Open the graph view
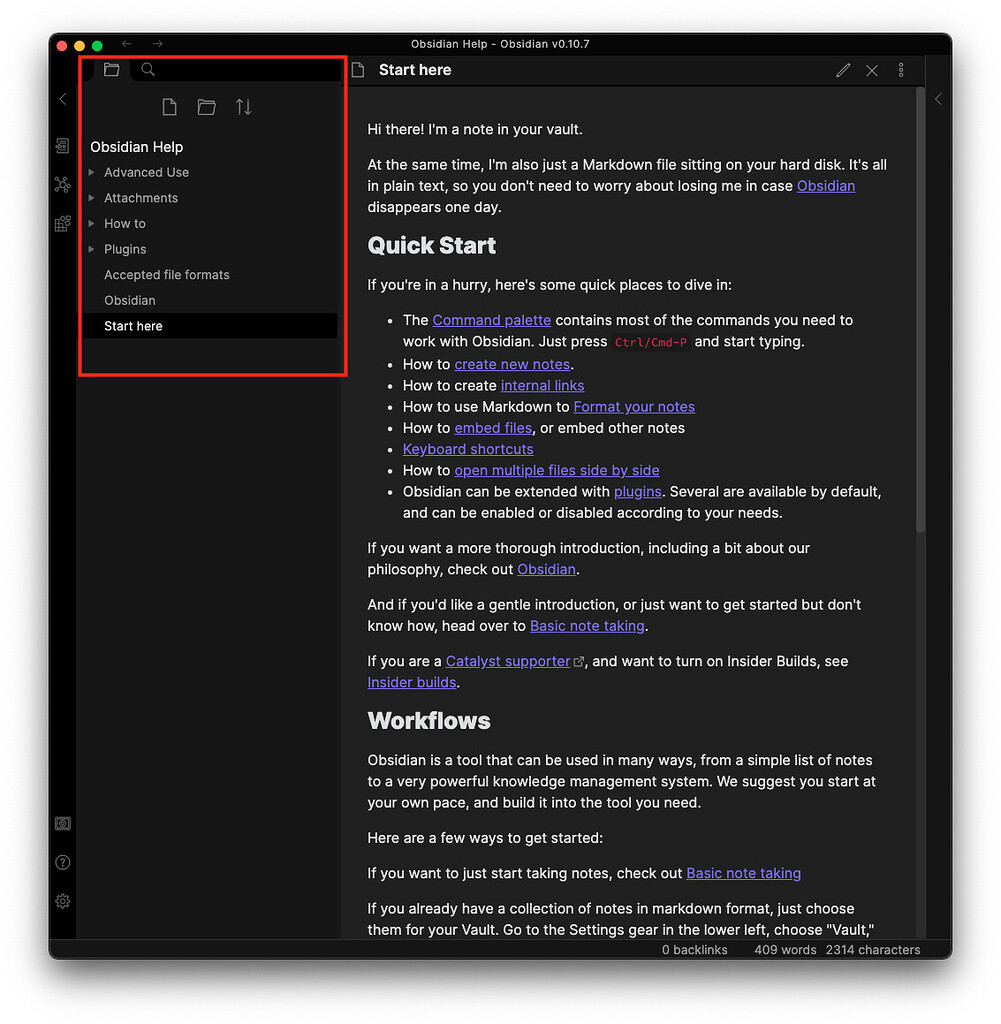This screenshot has width=1001, height=1024. pos(62,185)
